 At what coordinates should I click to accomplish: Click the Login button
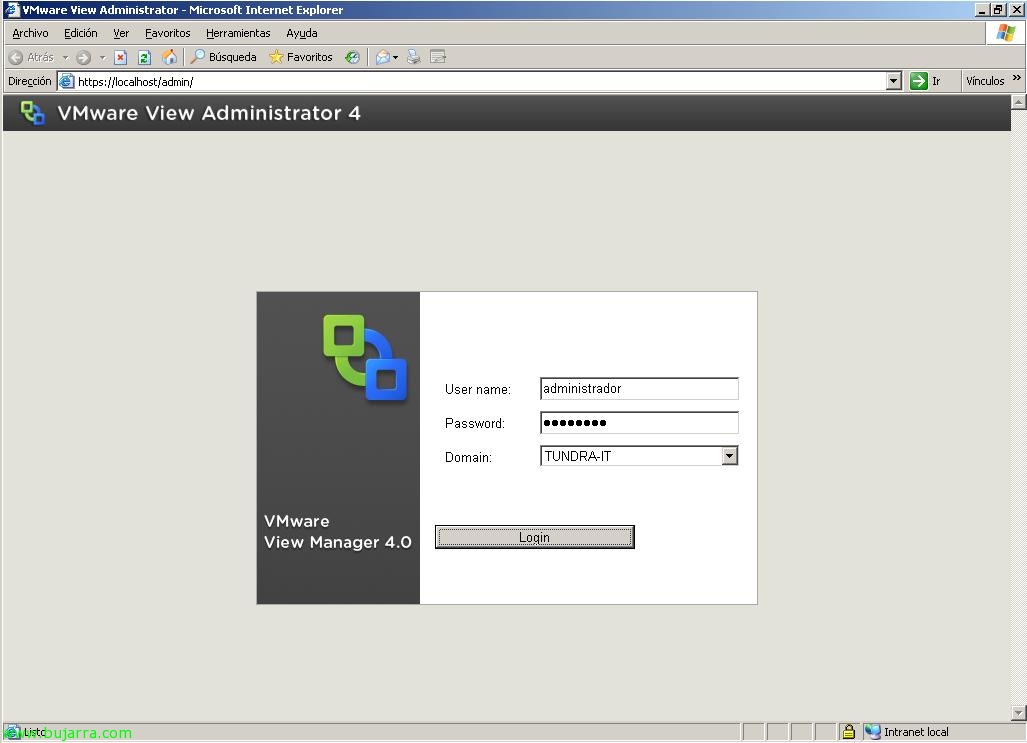(x=534, y=537)
